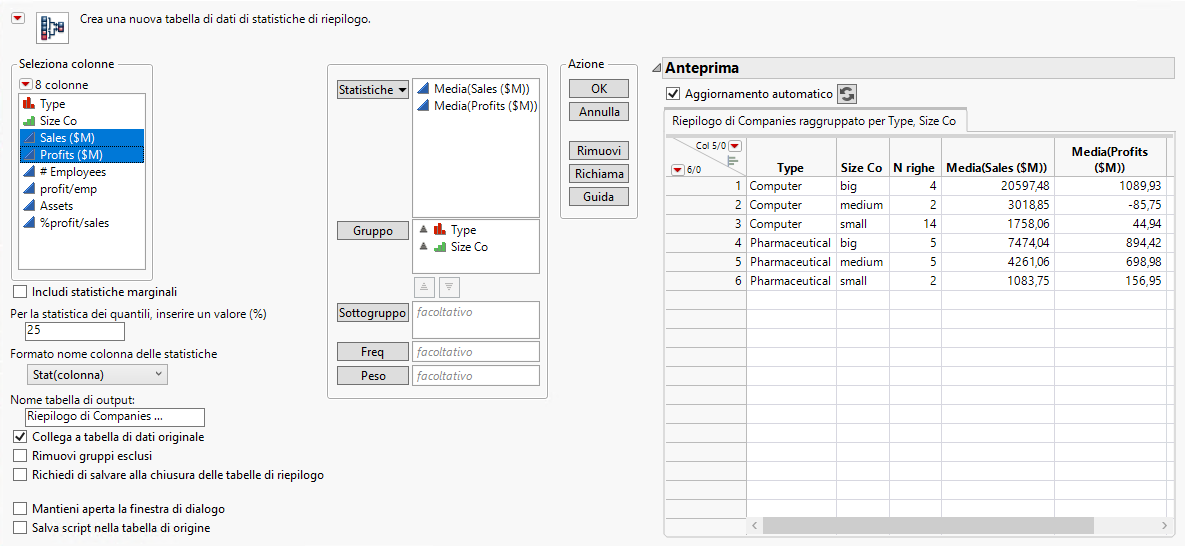Viewport: 1185px width, 546px height.
Task: Open the Statistiche dropdown button
Action: 373,89
